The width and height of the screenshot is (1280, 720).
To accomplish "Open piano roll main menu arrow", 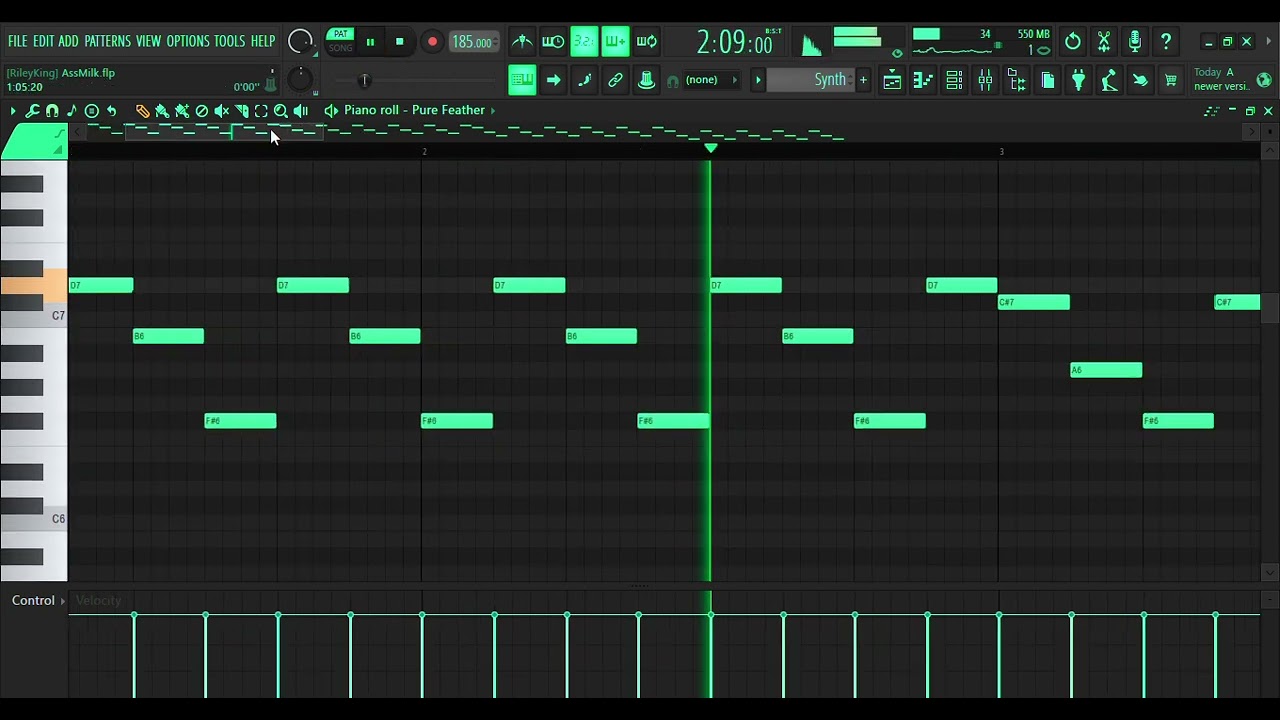I will pos(13,111).
